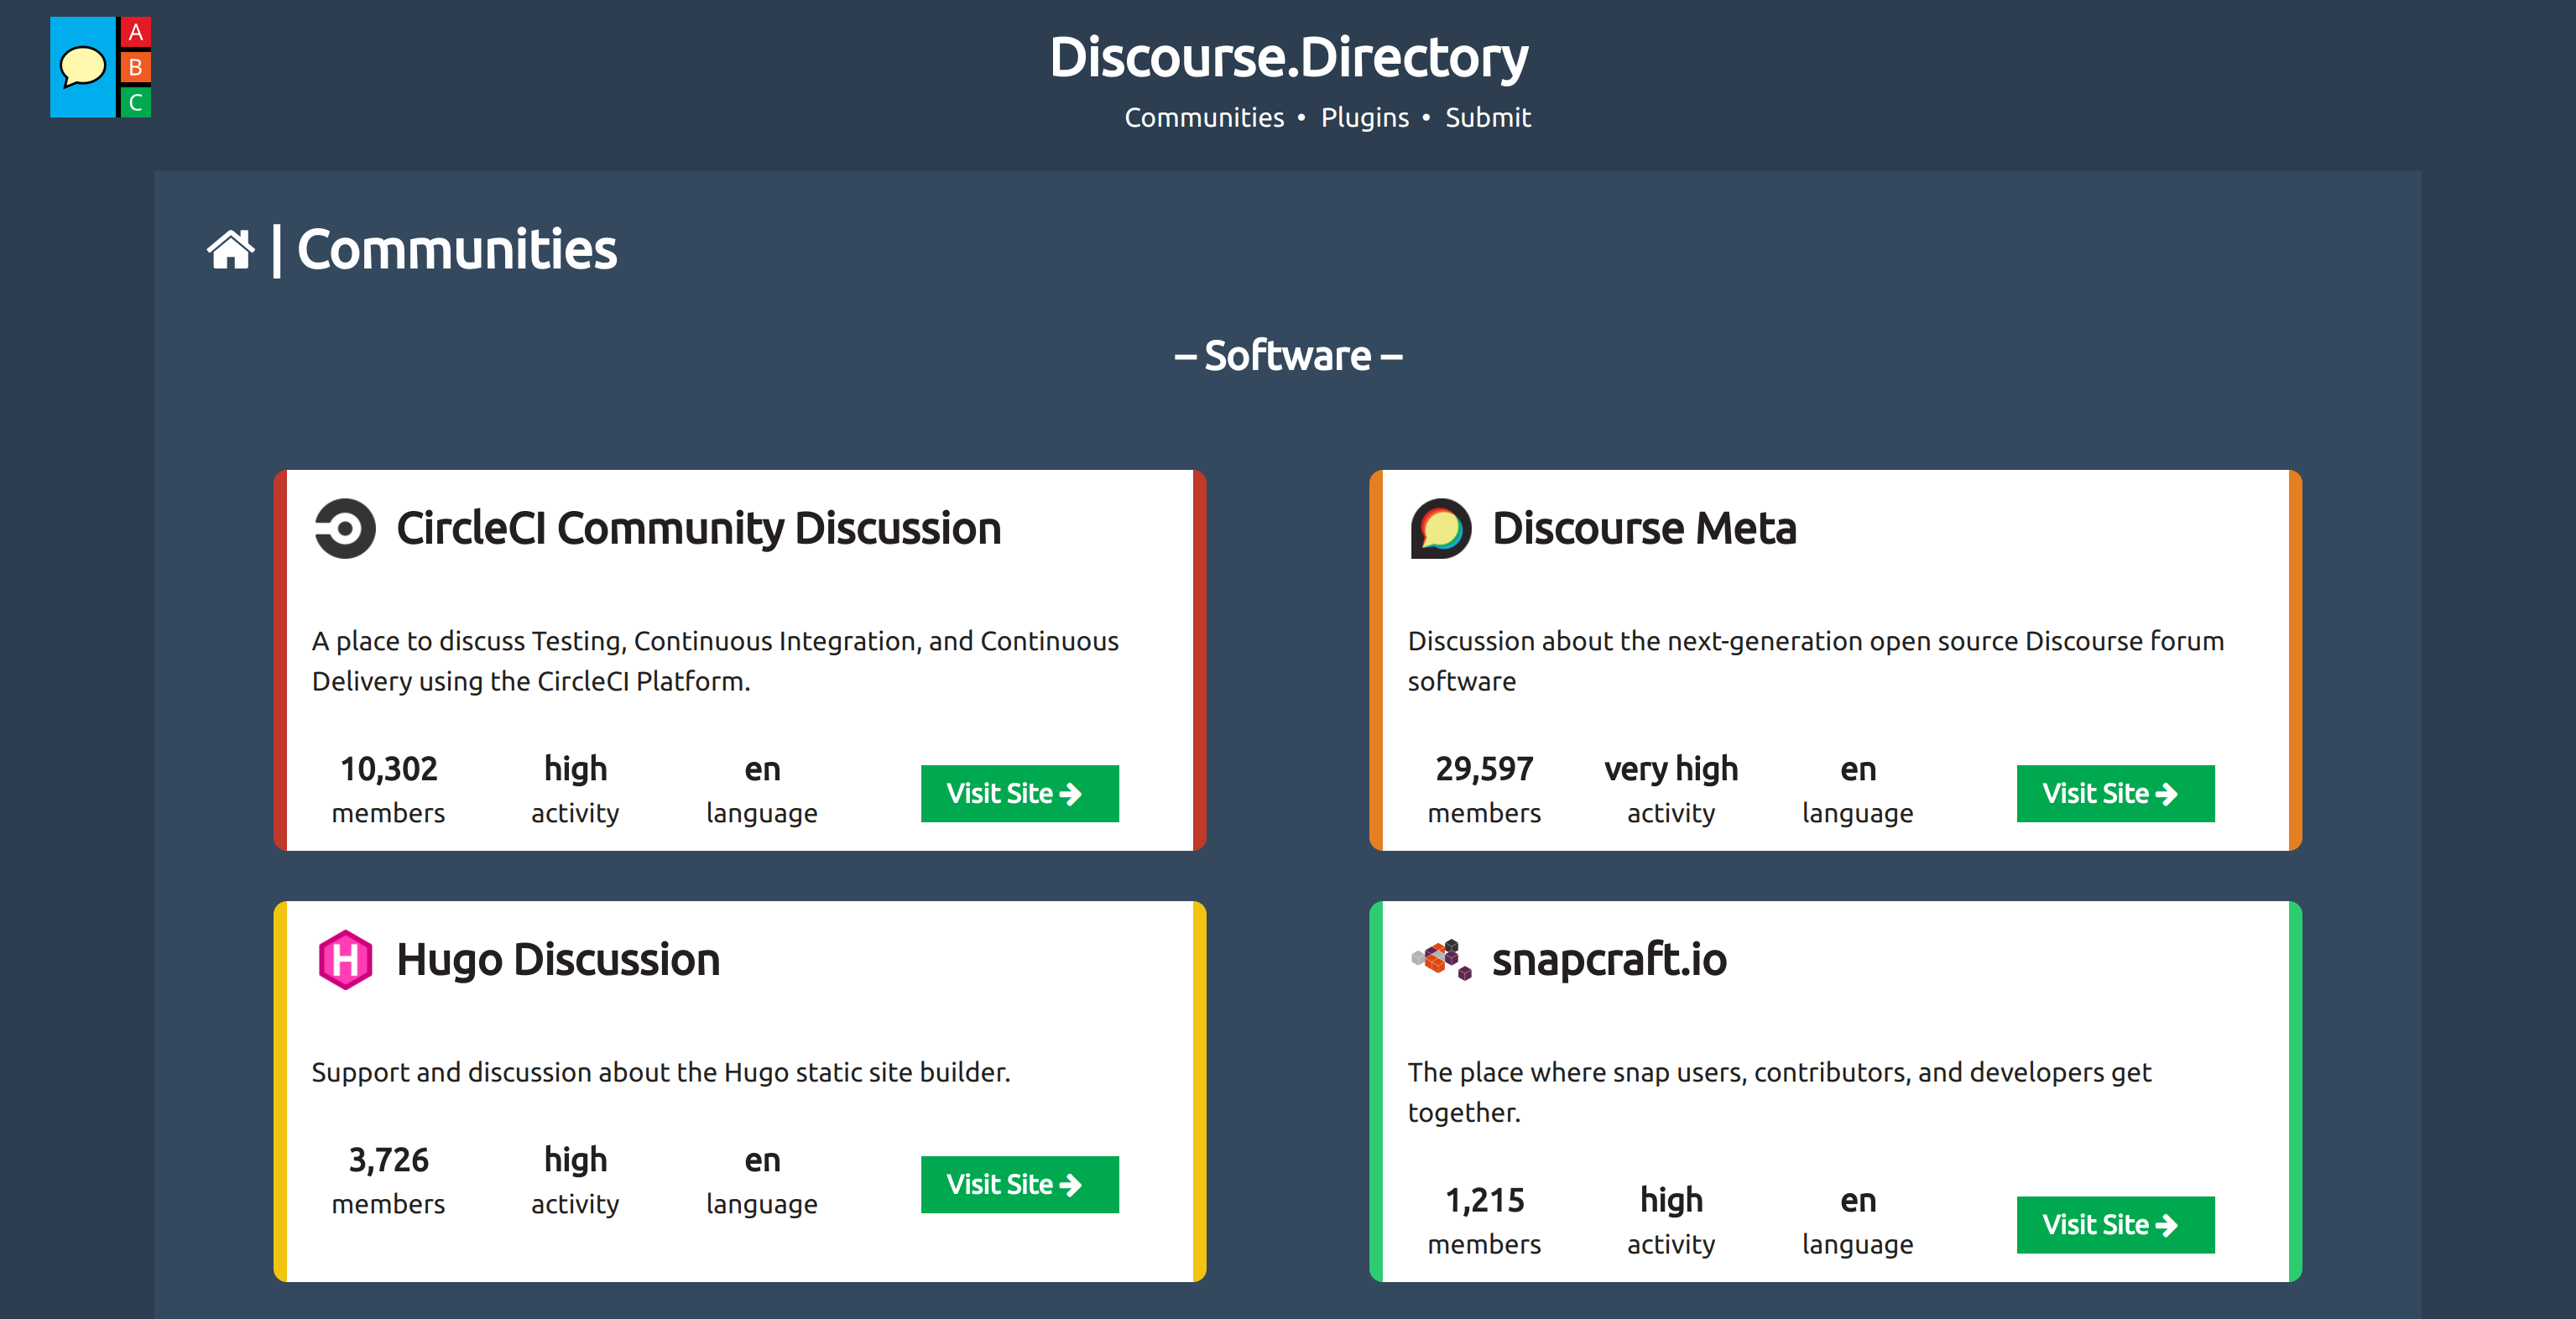Select the snapcraft.io card title
The image size is (2576, 1319).
(1609, 960)
